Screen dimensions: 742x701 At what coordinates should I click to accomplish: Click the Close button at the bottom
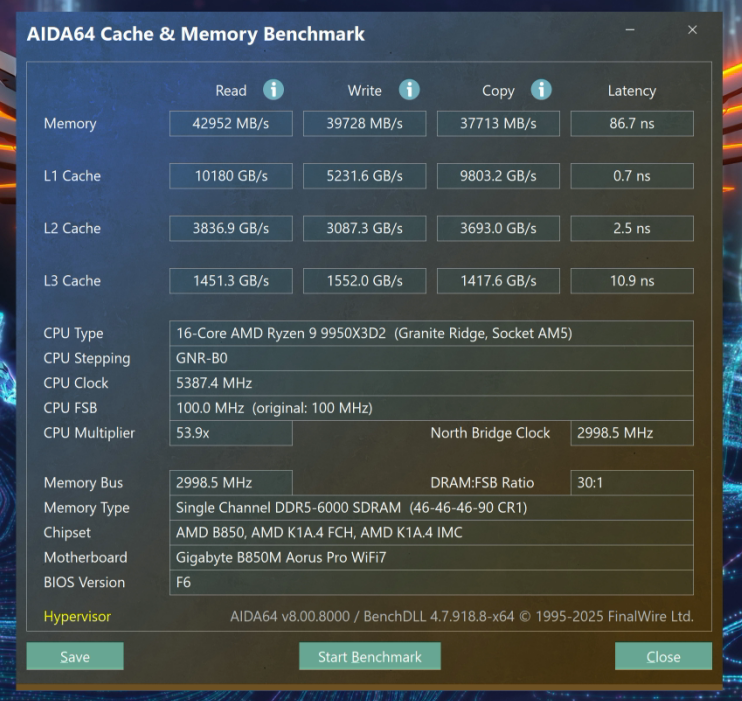click(x=663, y=656)
